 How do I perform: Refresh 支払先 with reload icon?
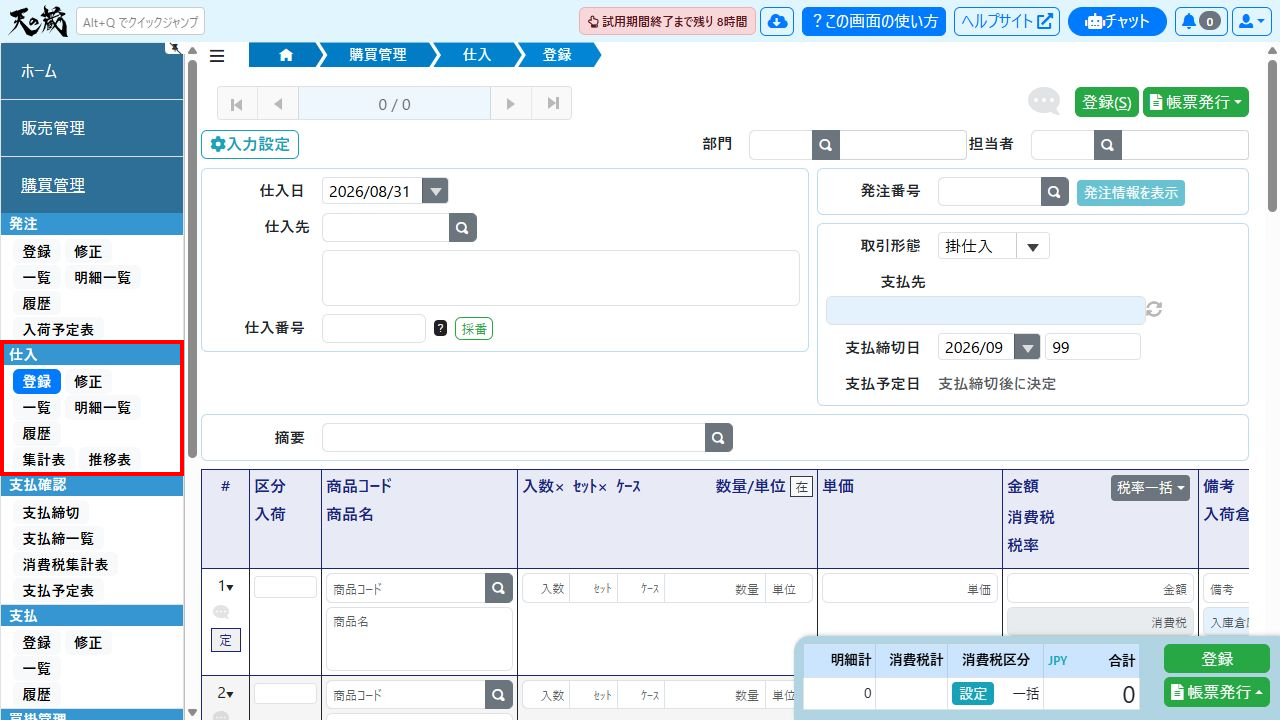(x=1154, y=310)
